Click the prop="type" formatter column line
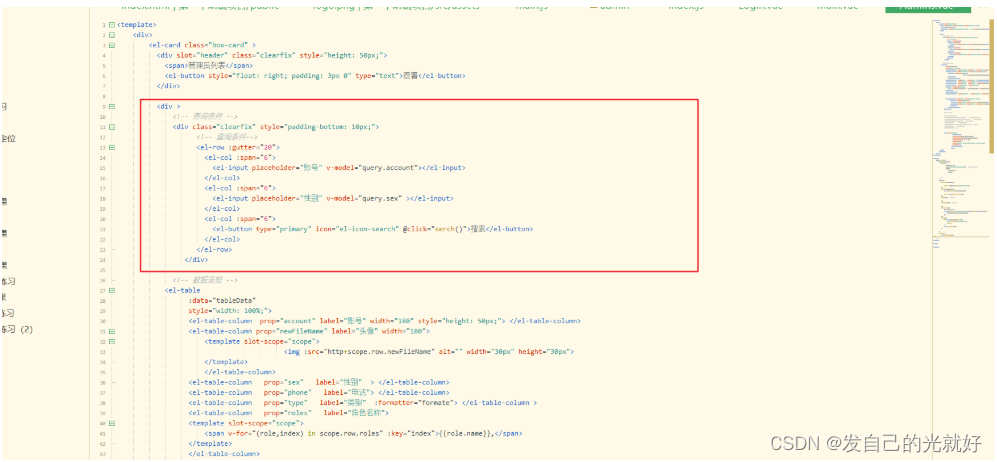Screen dimensions: 997x462 [362, 403]
